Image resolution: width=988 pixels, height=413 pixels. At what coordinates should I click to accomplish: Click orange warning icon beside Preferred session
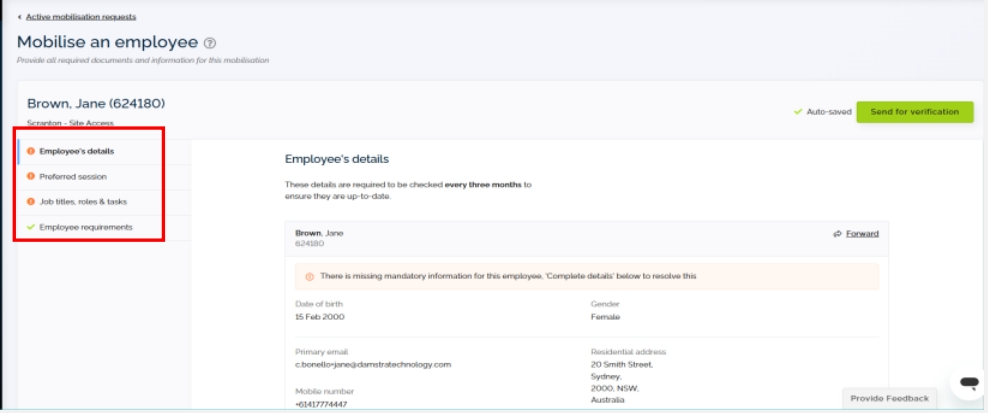[x=31, y=177]
